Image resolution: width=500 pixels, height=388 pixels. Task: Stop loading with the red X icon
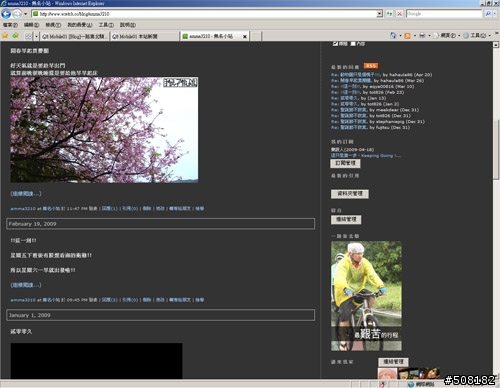coord(399,14)
